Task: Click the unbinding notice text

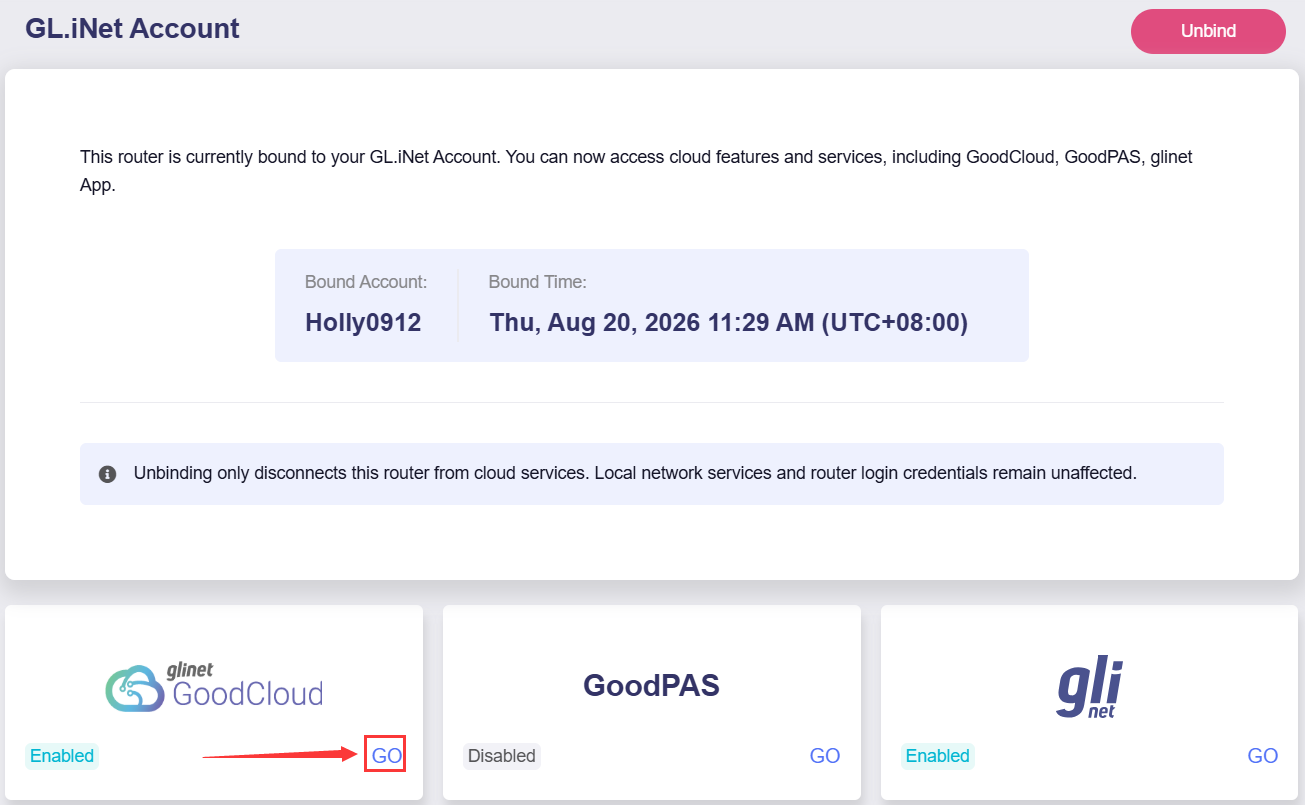Action: coord(635,473)
